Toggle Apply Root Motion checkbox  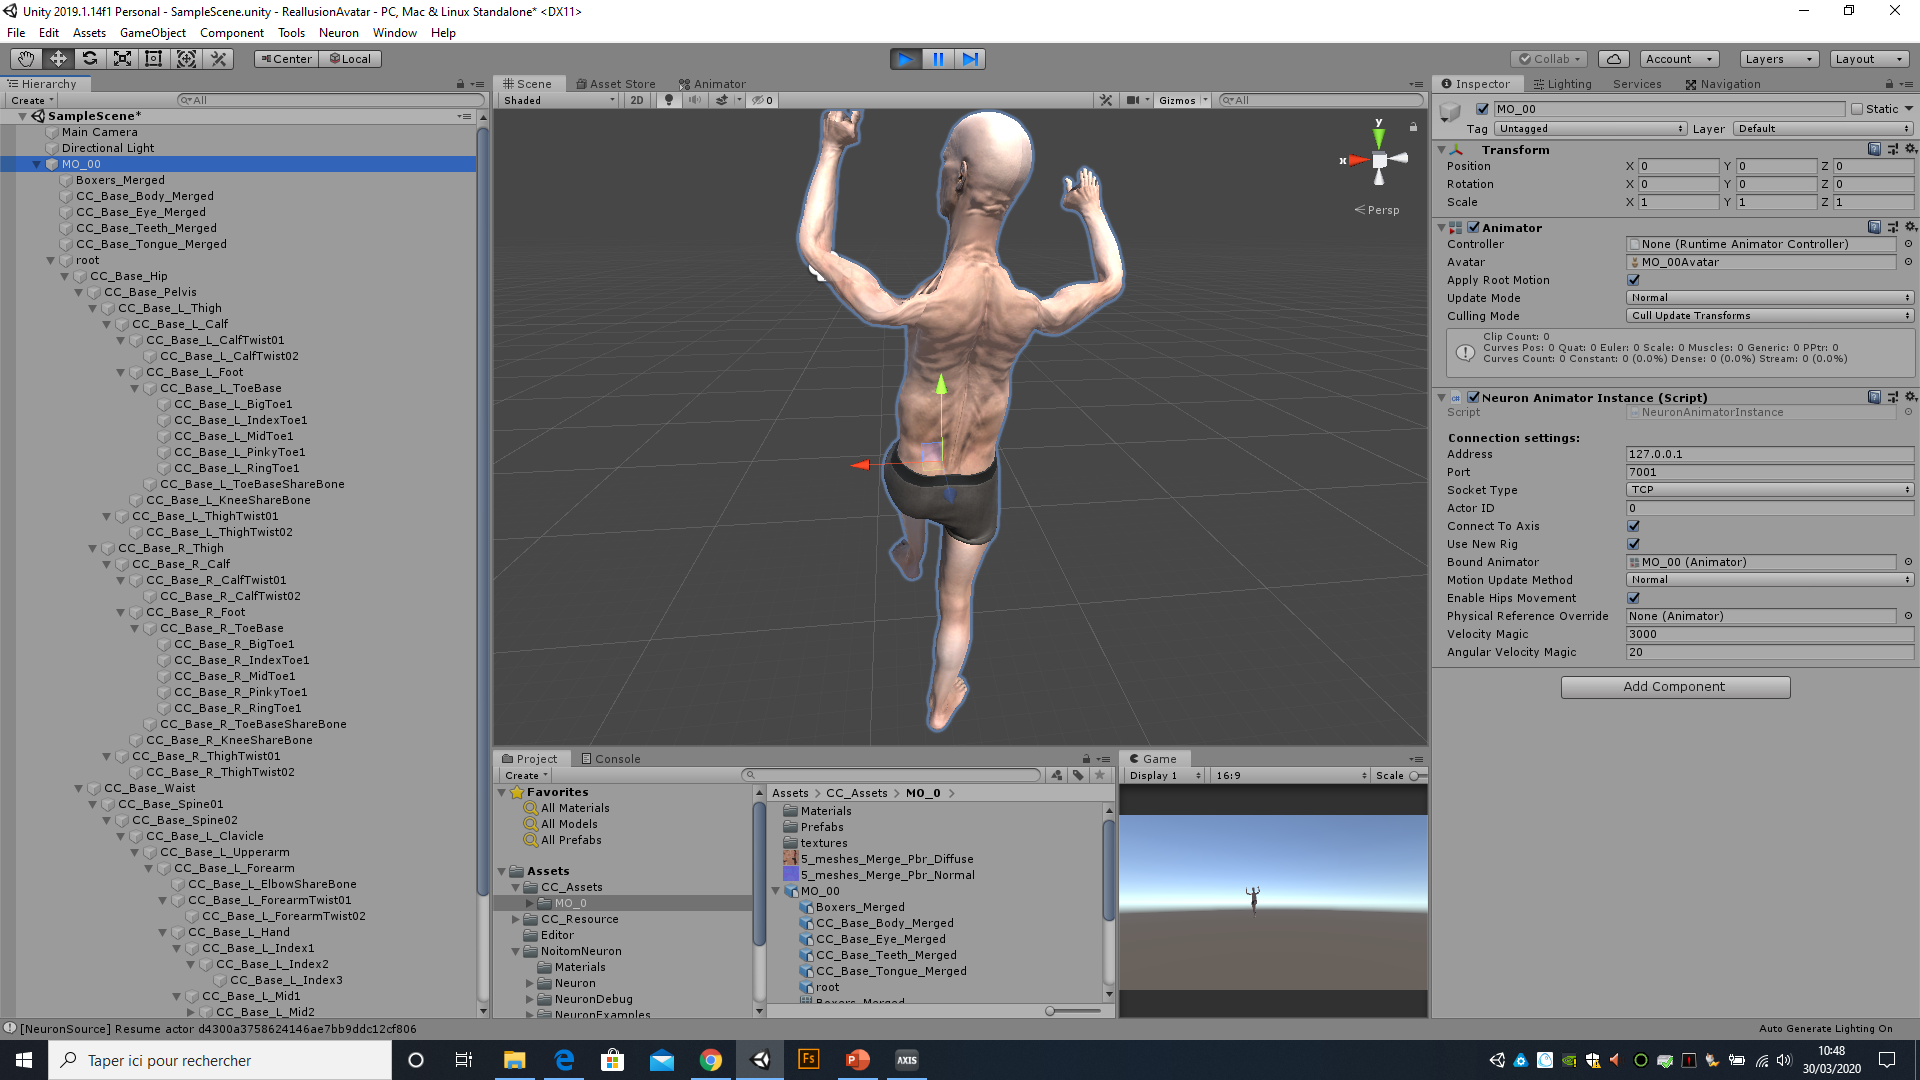pyautogui.click(x=1633, y=280)
